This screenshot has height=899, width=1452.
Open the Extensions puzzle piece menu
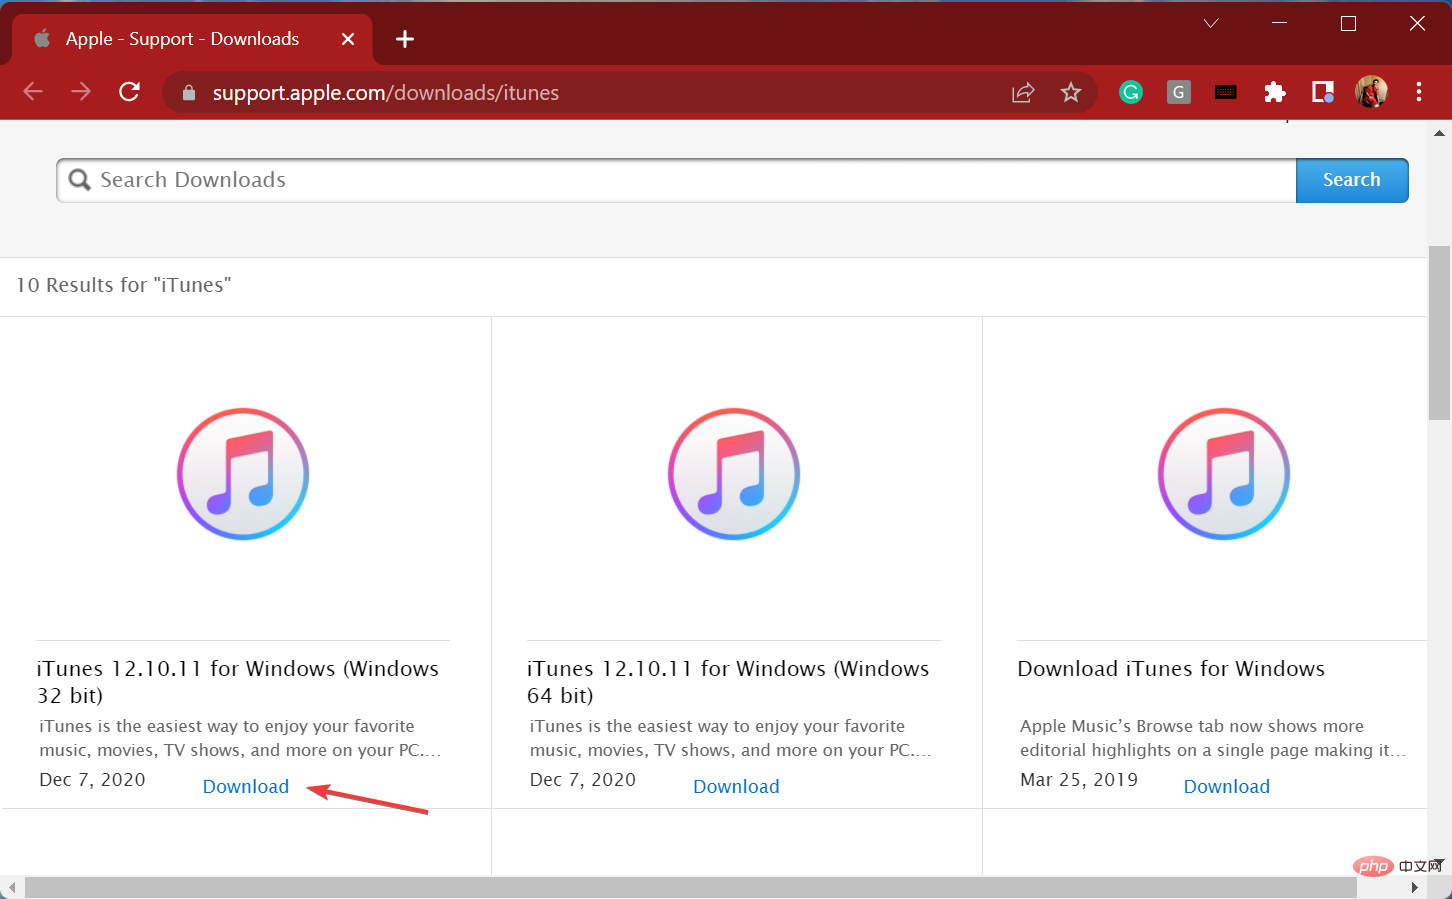click(1274, 93)
